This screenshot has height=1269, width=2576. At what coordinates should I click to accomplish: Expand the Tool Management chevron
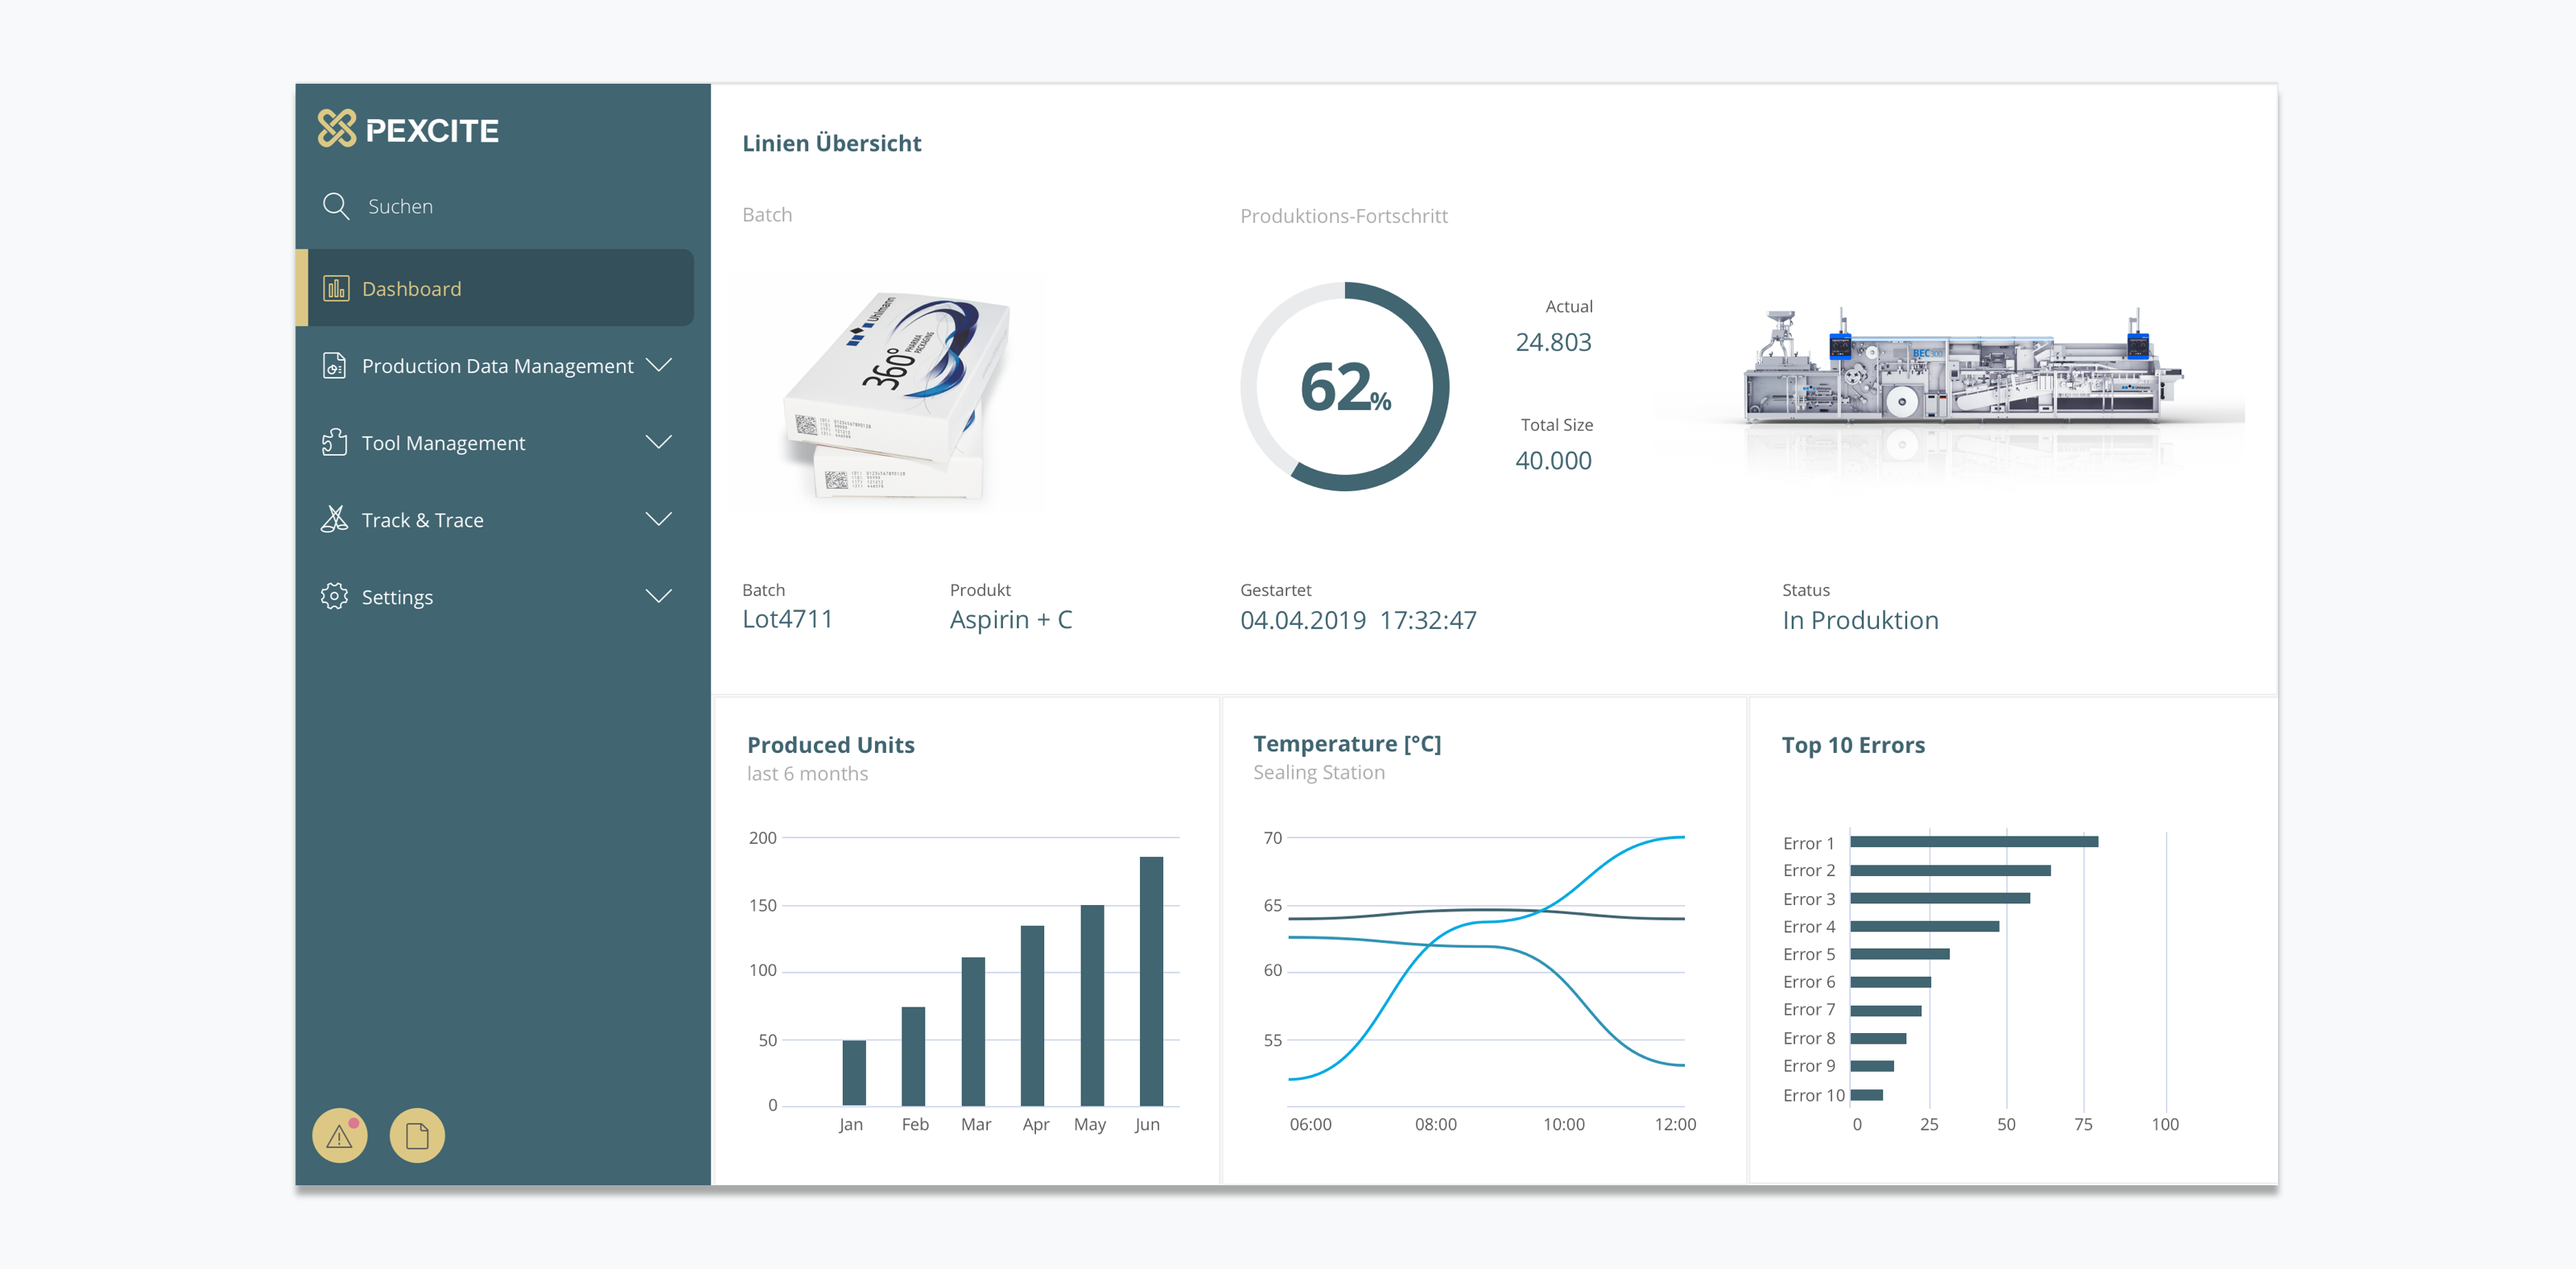(x=658, y=442)
